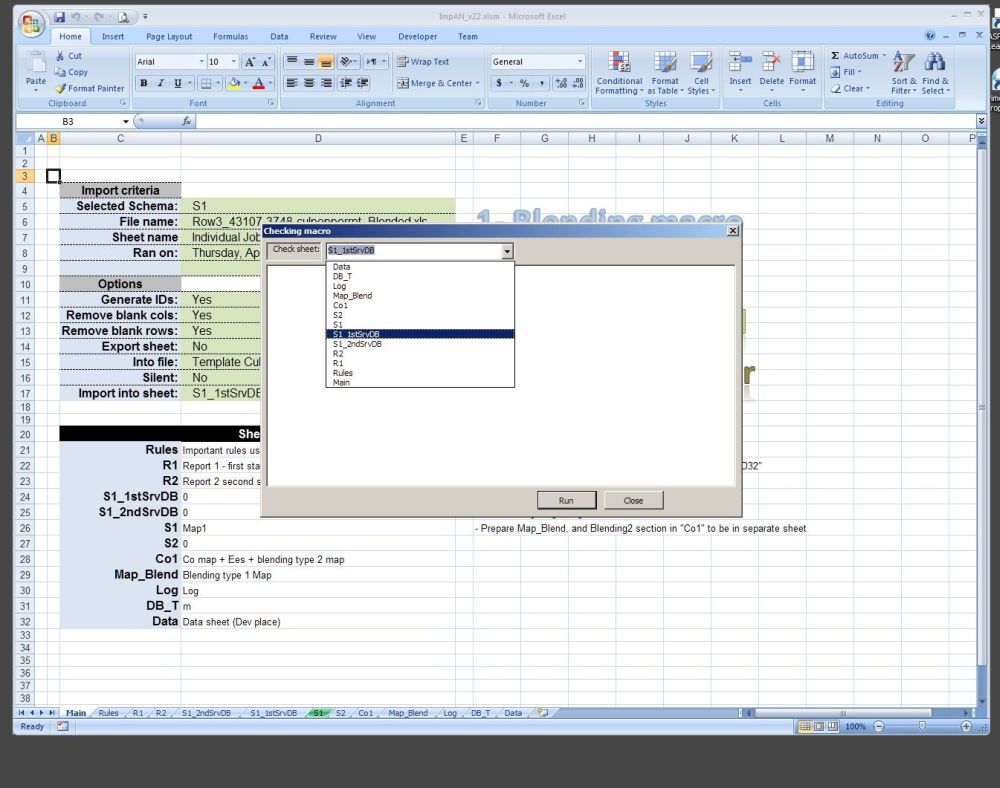The height and width of the screenshot is (788, 1000).
Task: Open Conditional Formatting in the Styles group
Action: pos(619,72)
